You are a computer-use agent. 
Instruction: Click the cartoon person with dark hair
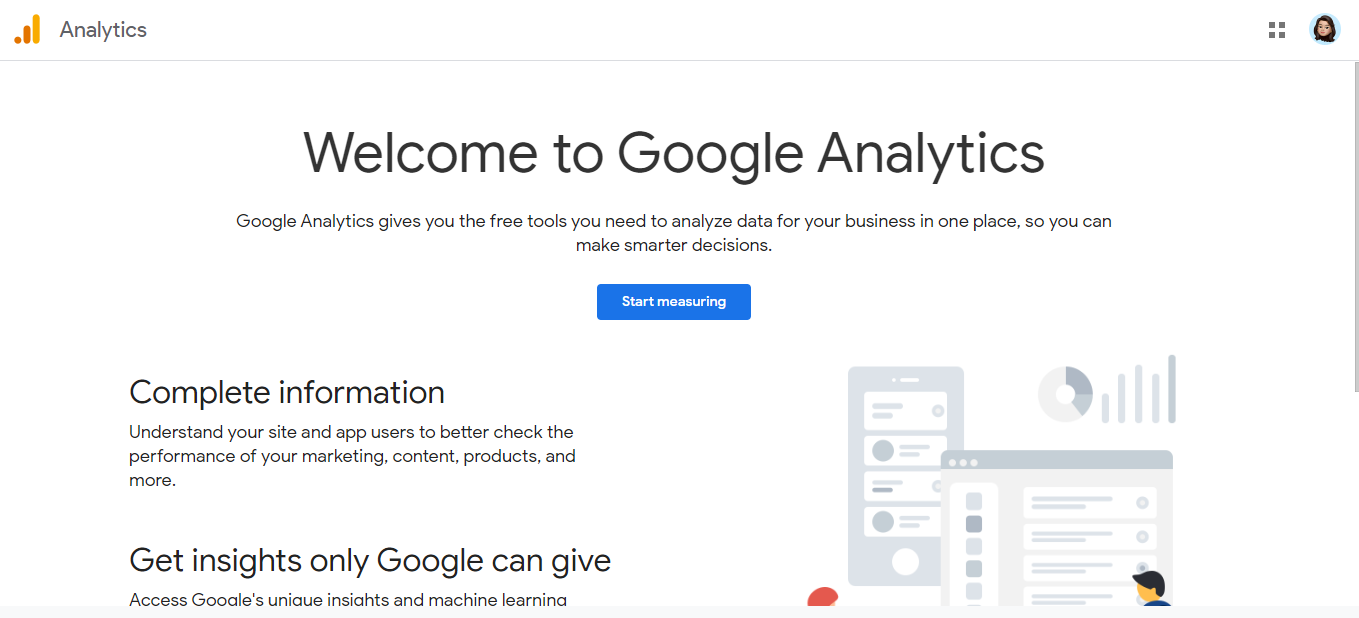[1153, 588]
